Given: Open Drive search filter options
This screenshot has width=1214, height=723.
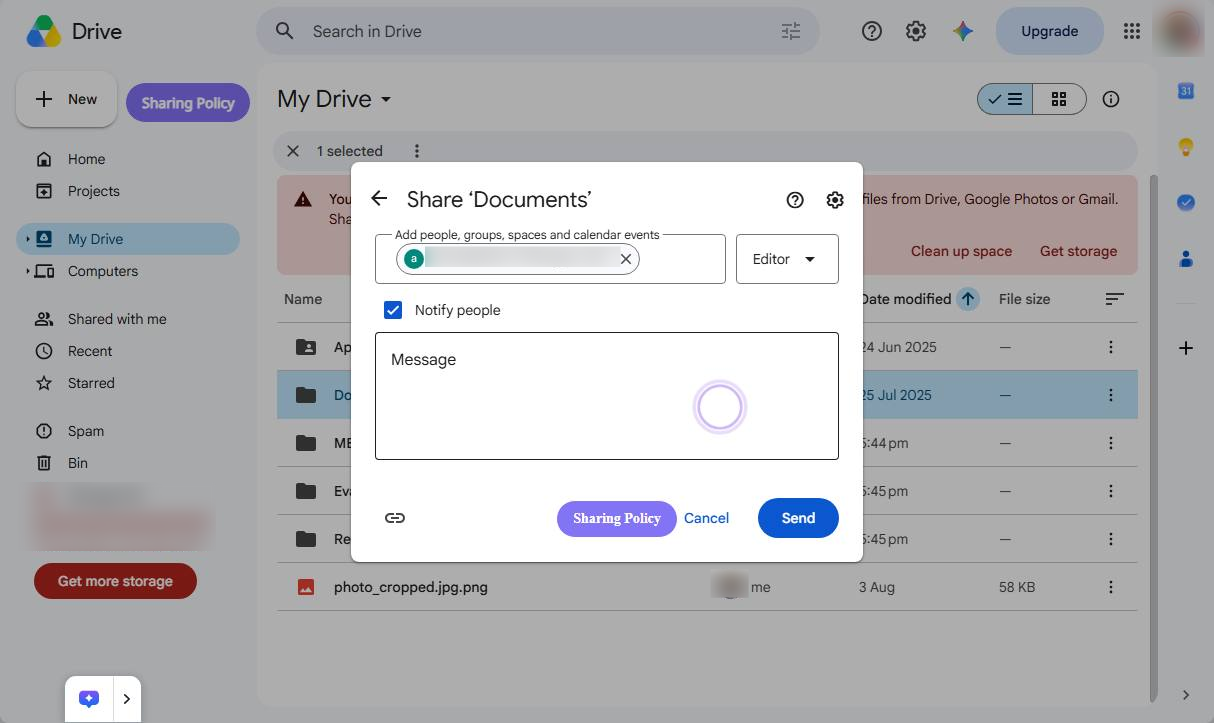Looking at the screenshot, I should coord(791,31).
